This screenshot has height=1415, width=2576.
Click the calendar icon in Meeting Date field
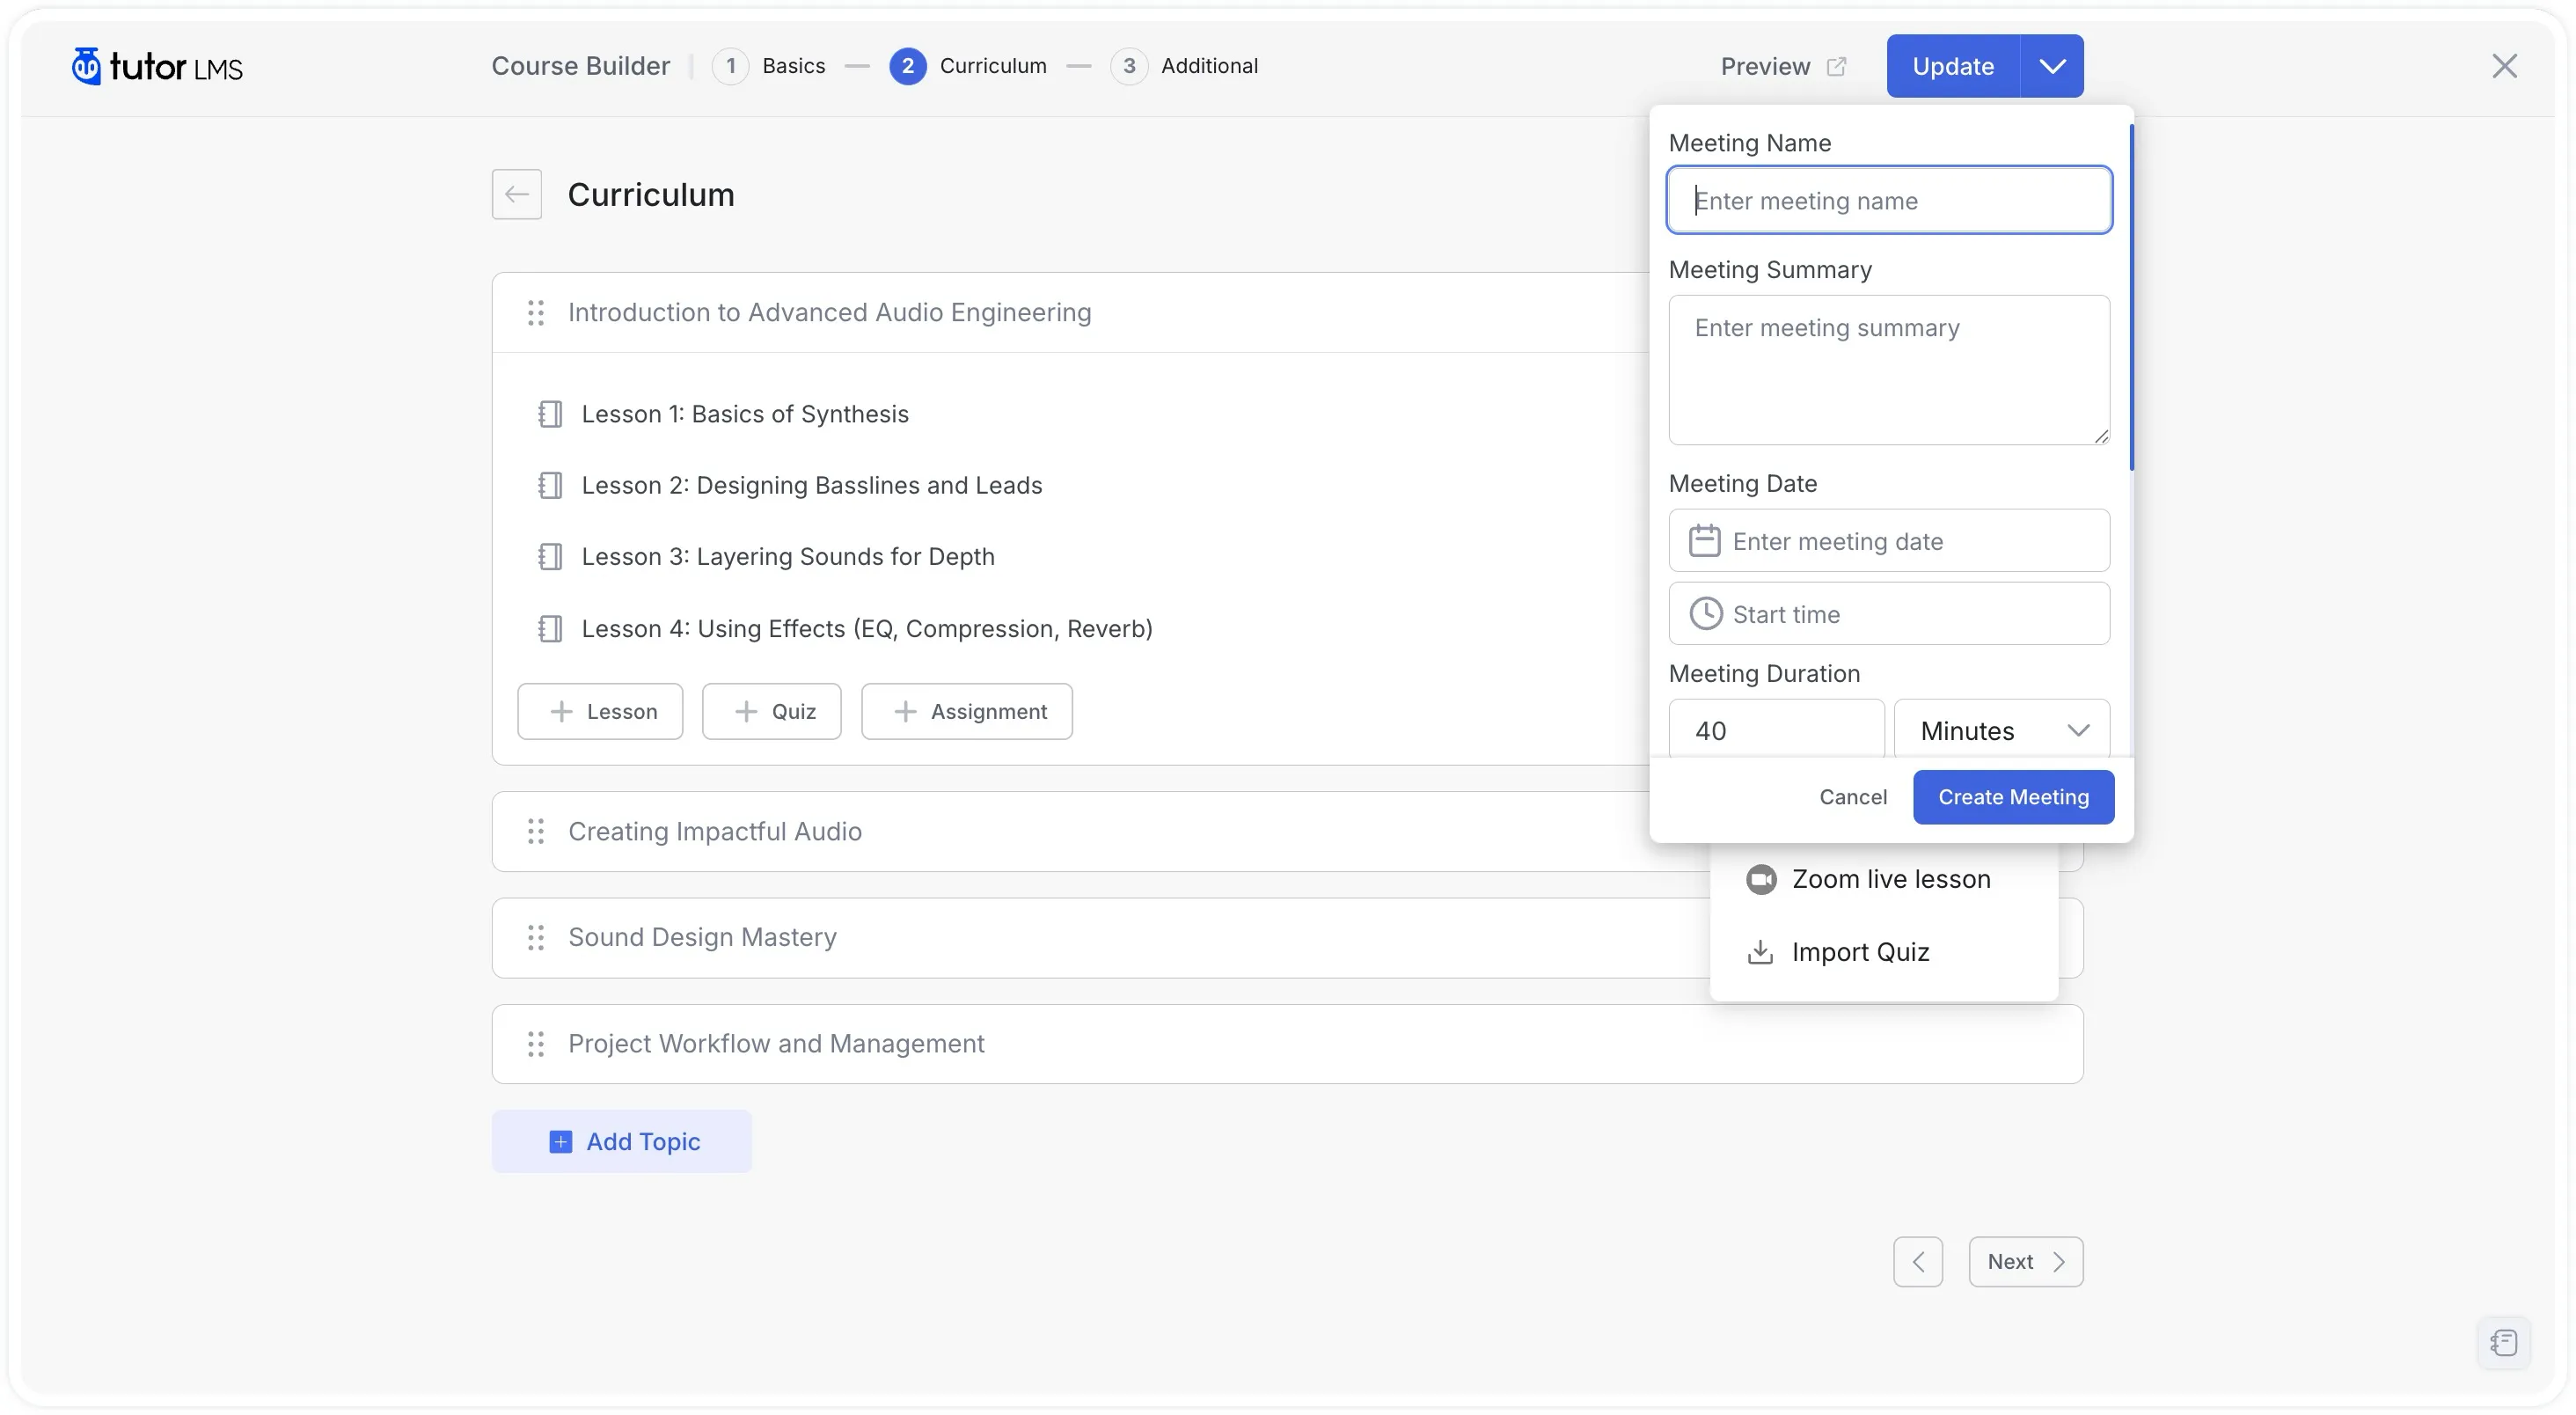[1704, 541]
